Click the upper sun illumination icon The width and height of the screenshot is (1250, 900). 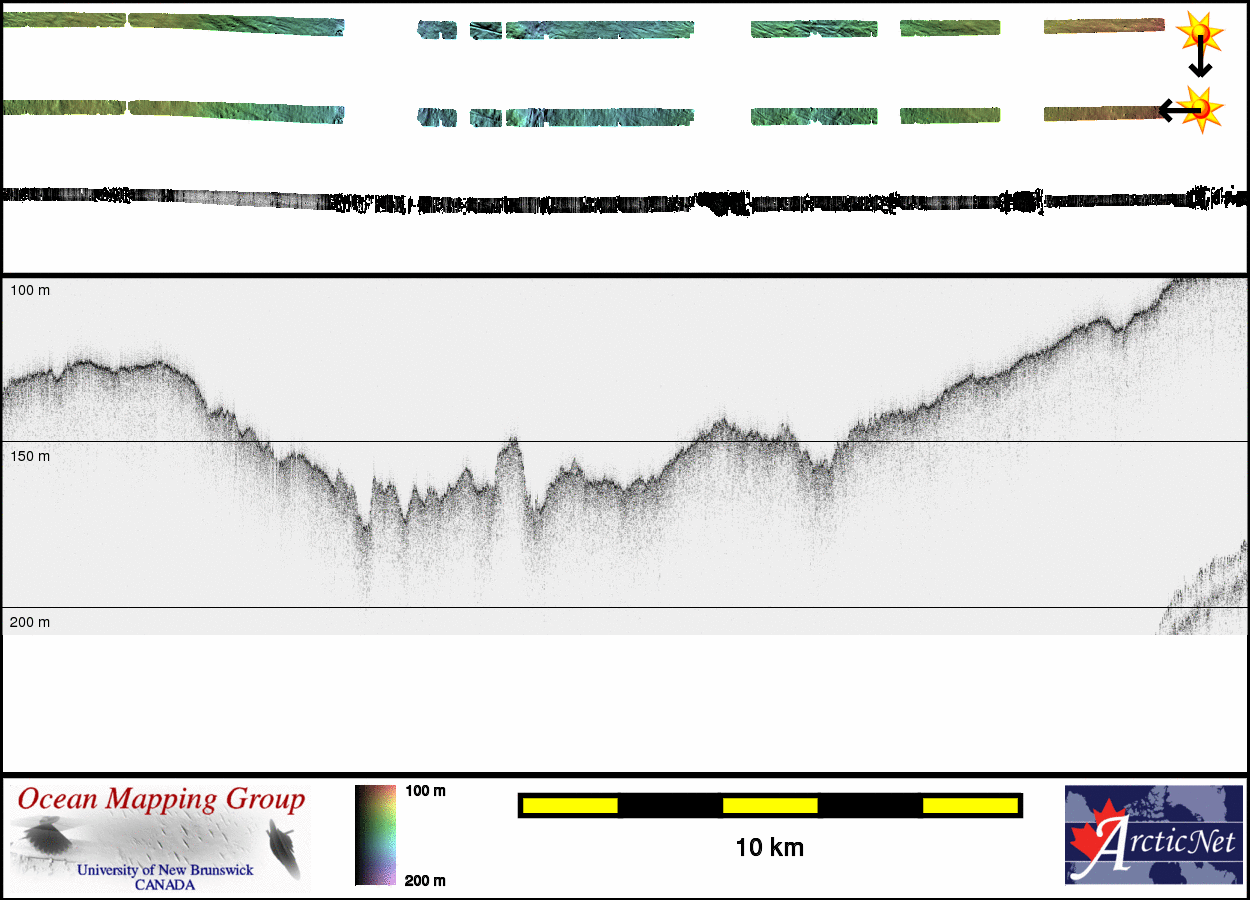point(1200,33)
